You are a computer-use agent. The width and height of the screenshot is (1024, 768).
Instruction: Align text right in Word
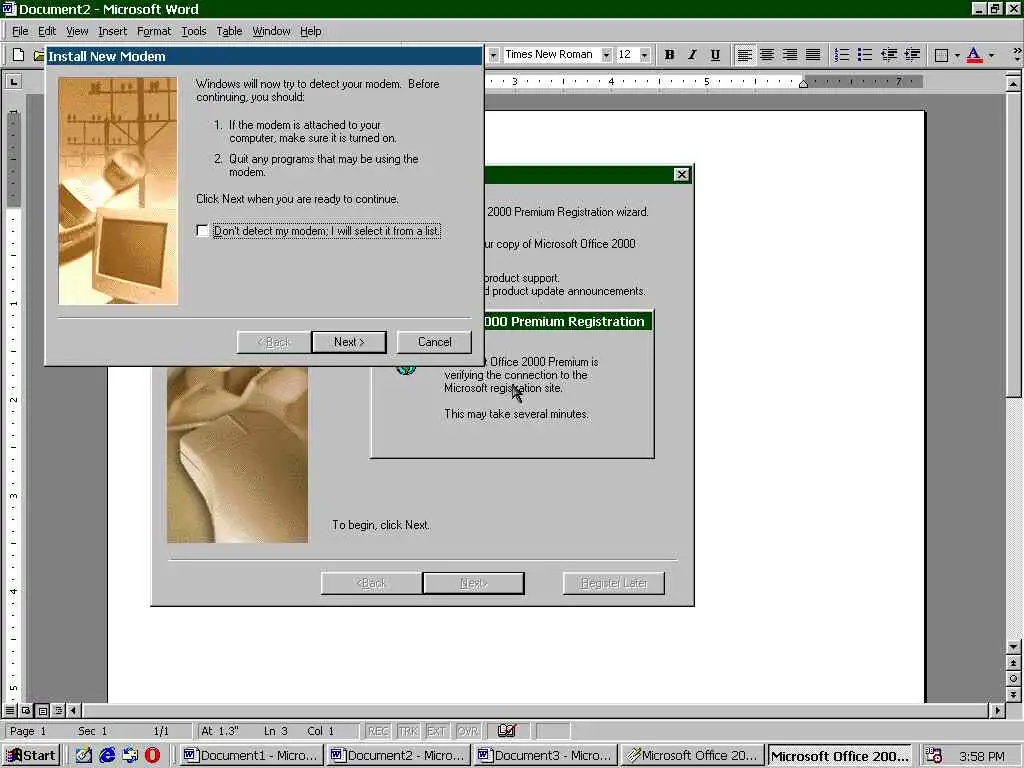tap(790, 55)
